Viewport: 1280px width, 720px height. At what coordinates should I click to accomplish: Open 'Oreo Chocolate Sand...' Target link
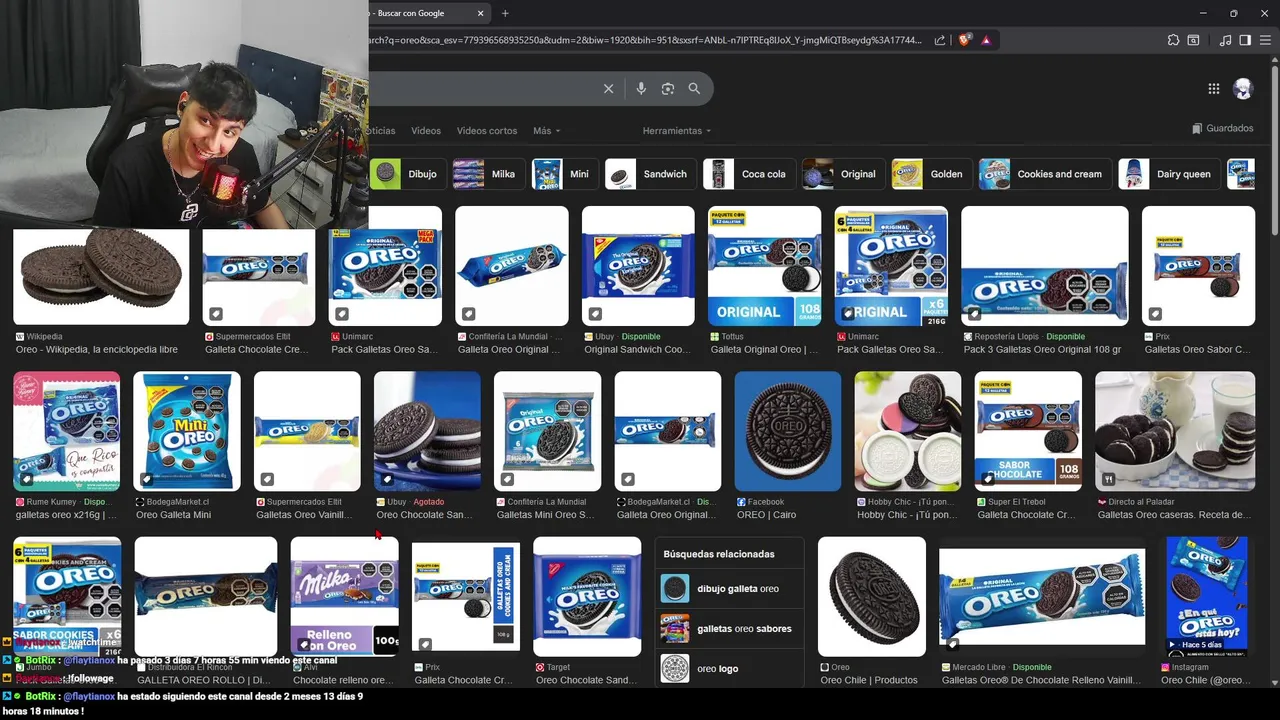(x=586, y=680)
